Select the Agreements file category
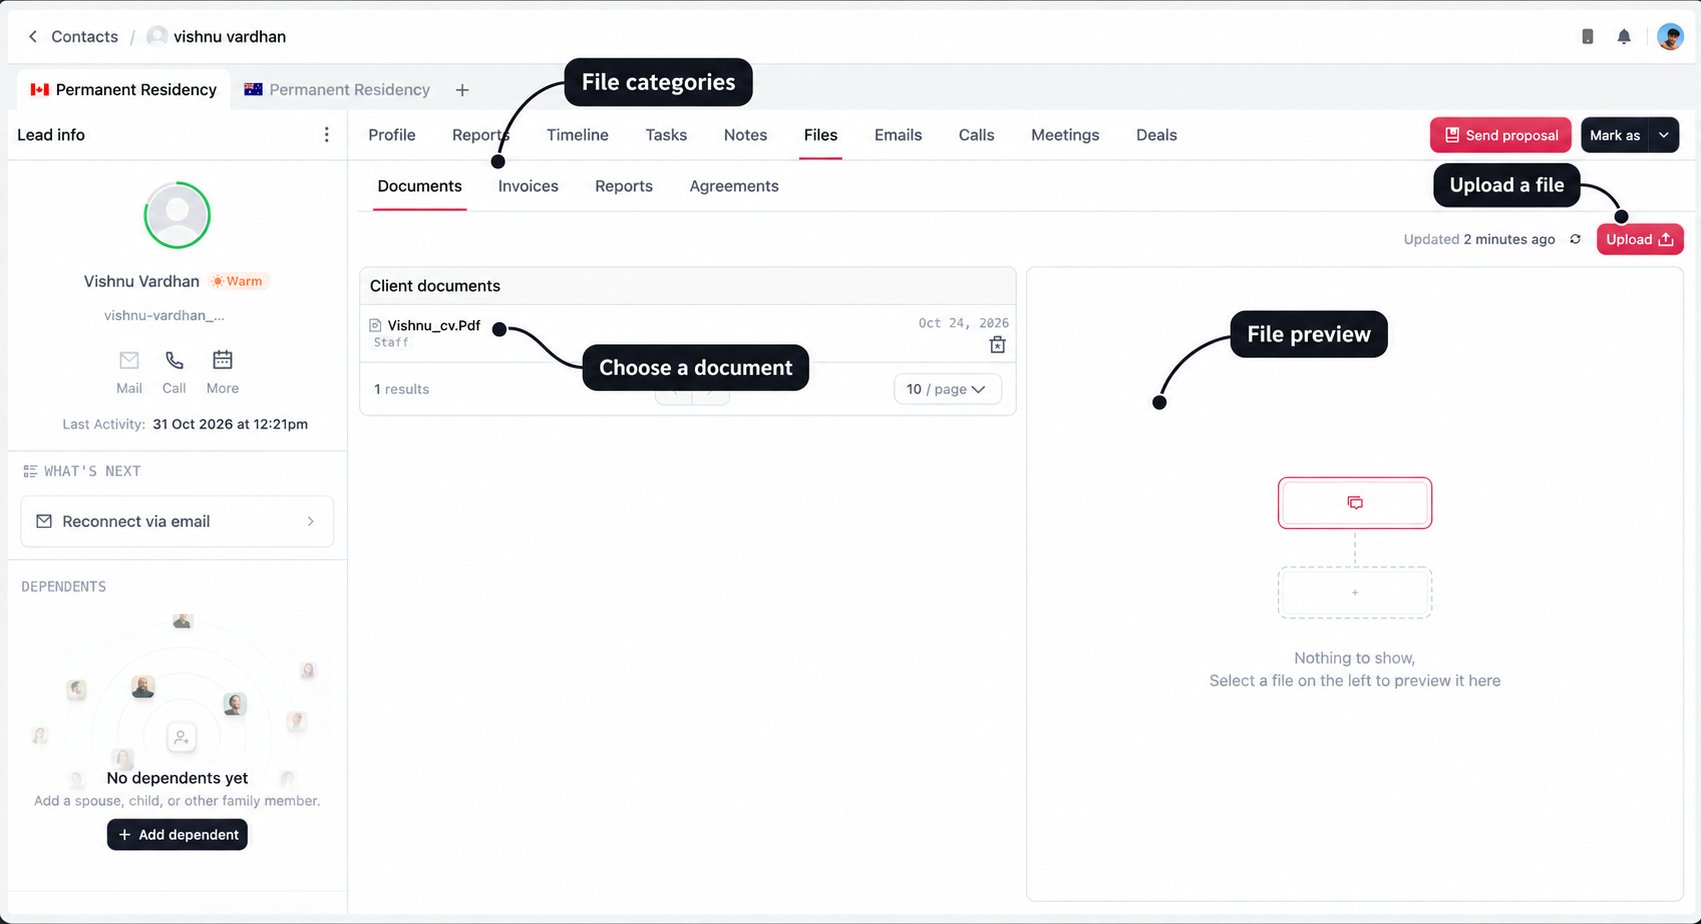1701x924 pixels. coord(734,186)
